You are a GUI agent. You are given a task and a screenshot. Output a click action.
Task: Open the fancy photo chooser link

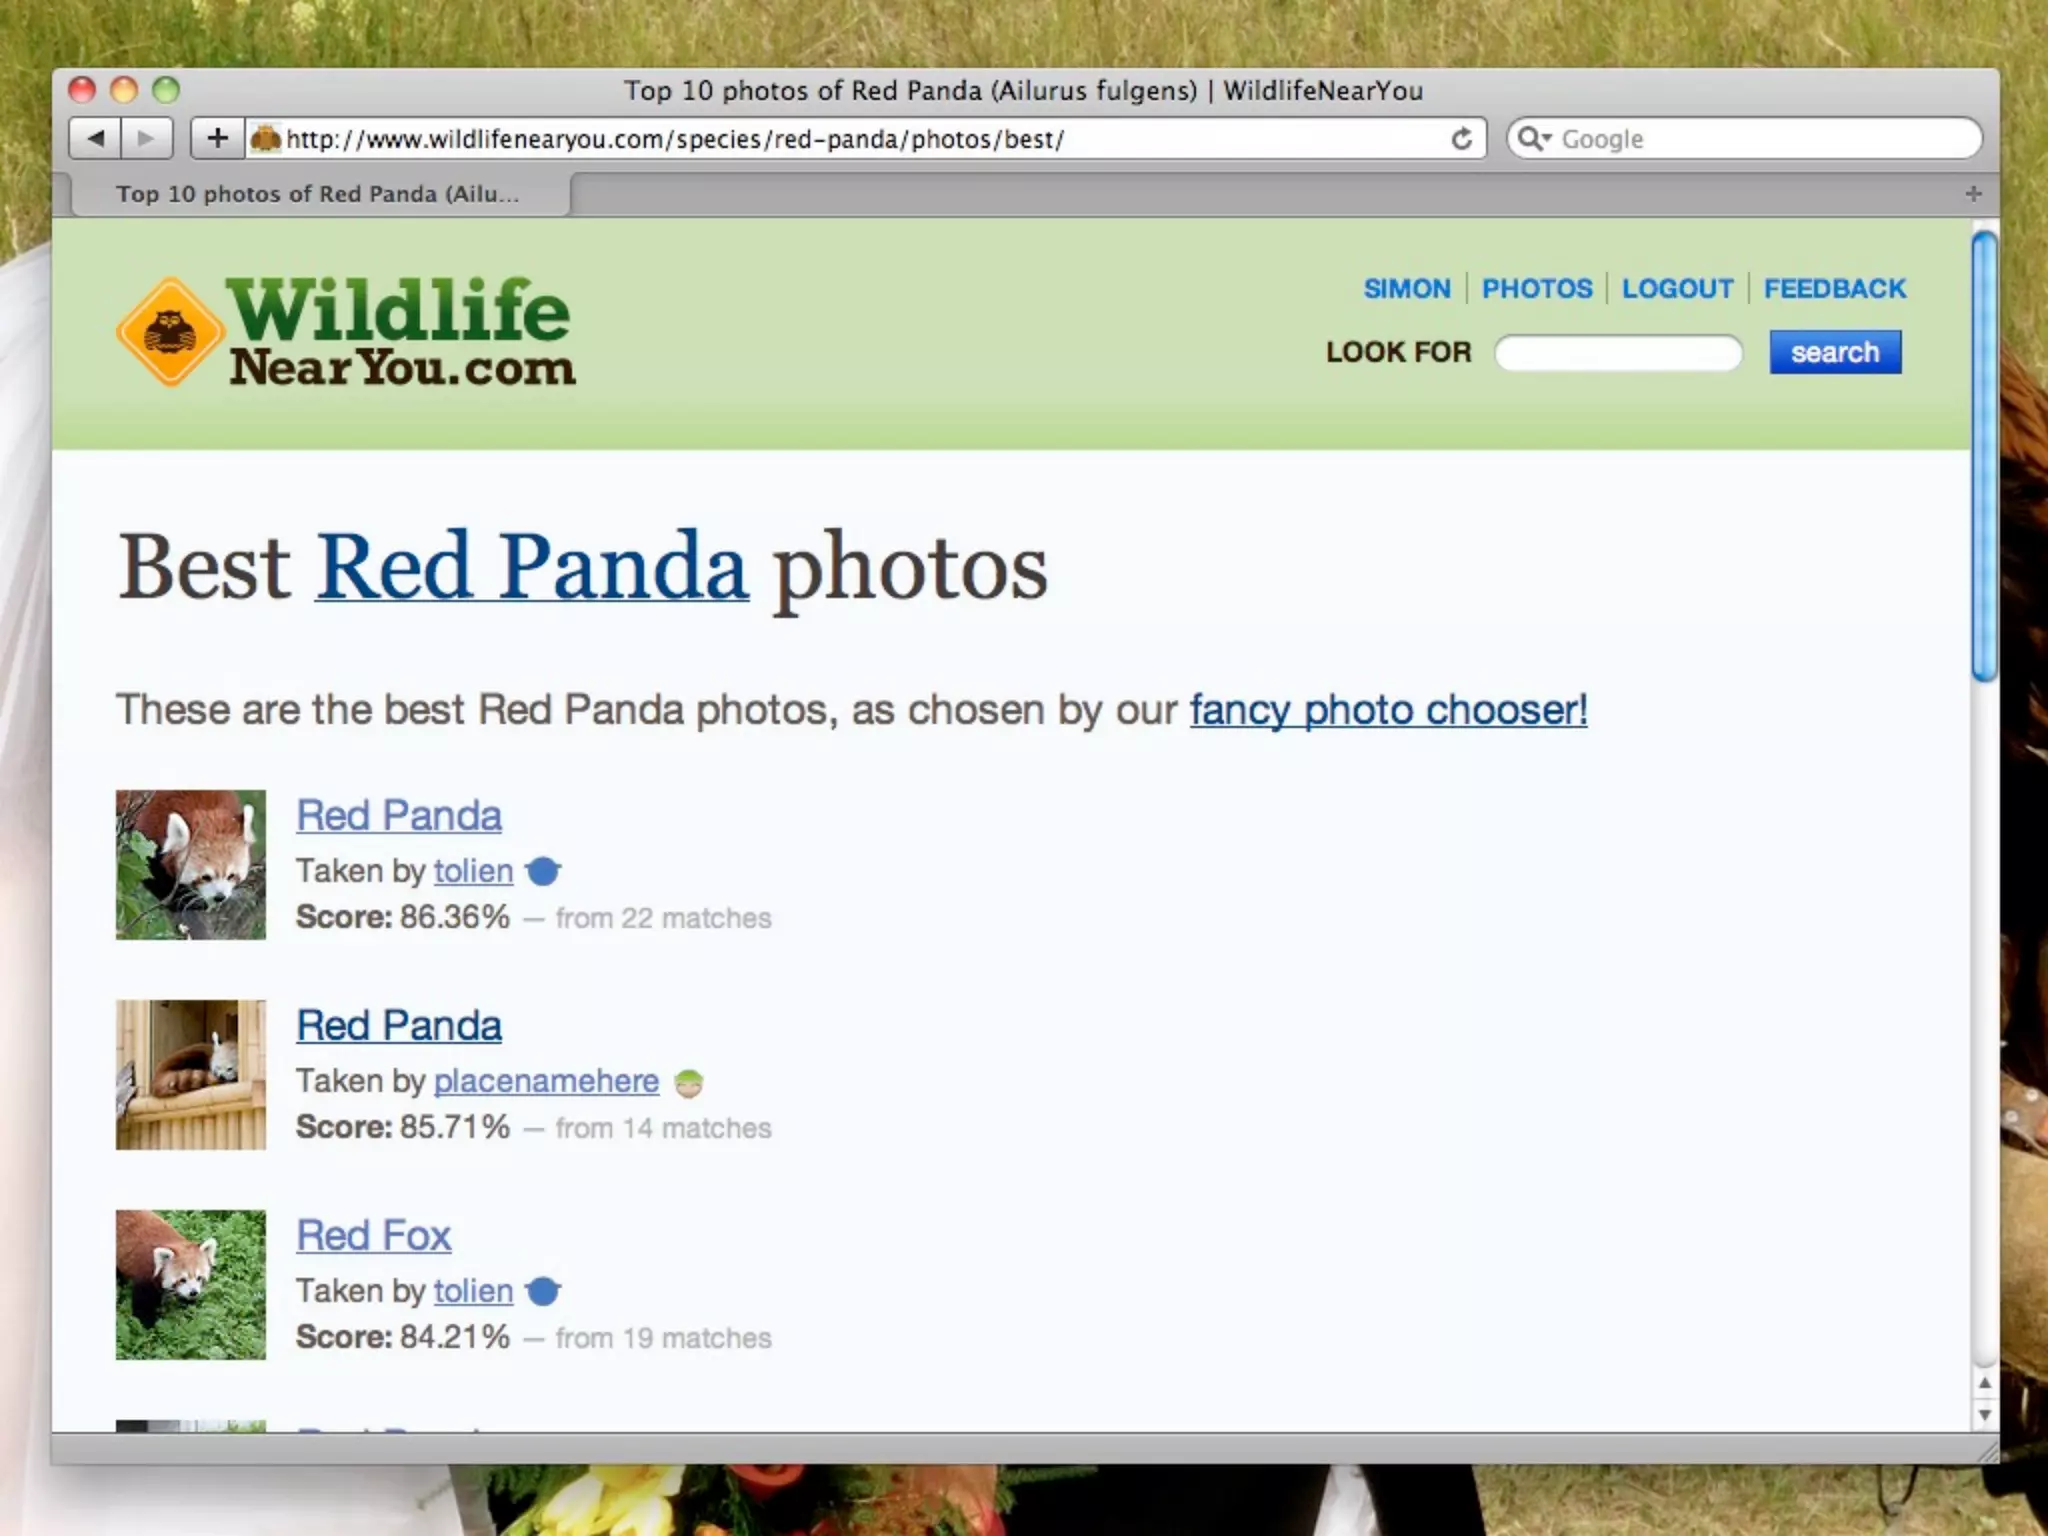1388,710
